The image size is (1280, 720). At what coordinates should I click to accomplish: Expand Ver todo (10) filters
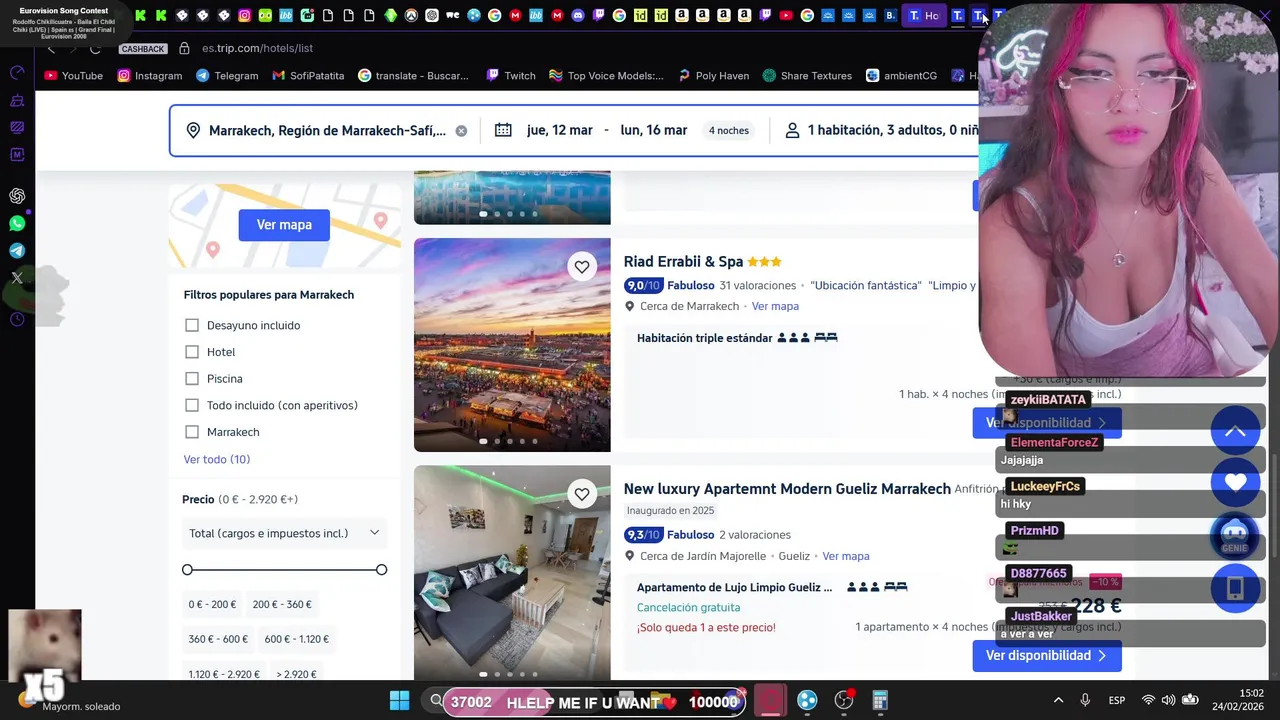point(217,459)
